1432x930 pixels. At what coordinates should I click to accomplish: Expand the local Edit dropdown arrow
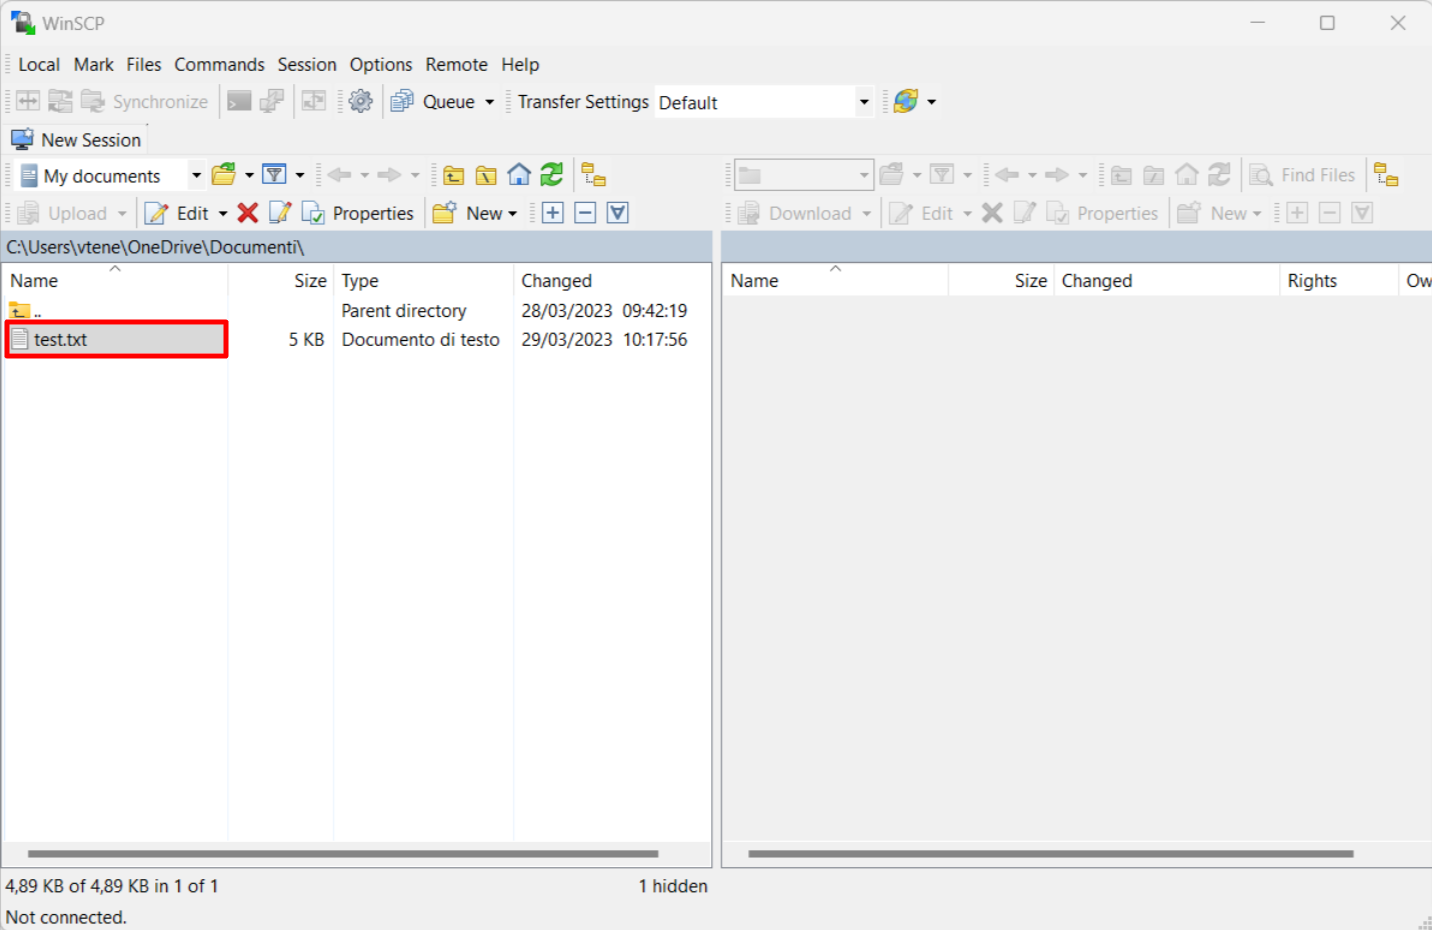point(223,214)
